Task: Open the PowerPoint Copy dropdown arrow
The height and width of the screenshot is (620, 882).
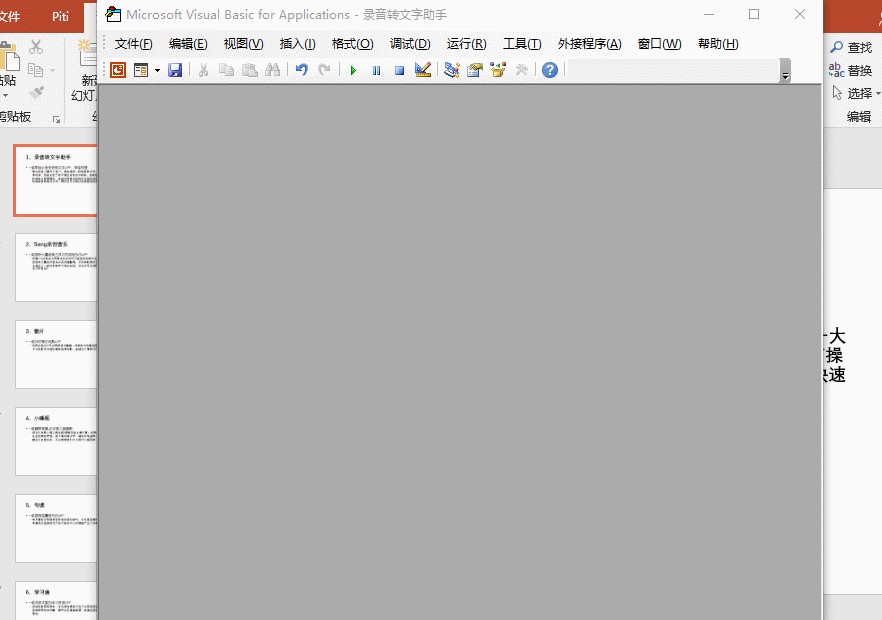Action: tap(53, 70)
